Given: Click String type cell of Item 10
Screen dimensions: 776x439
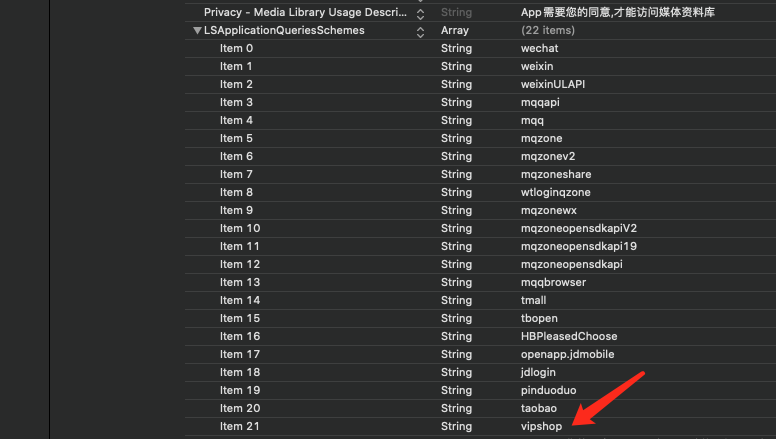Looking at the screenshot, I should click(456, 229).
